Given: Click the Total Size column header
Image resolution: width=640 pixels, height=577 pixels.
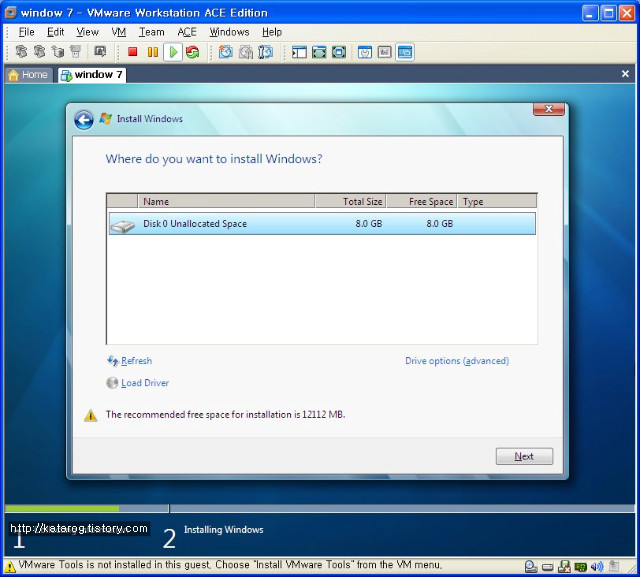Looking at the screenshot, I should point(350,202).
